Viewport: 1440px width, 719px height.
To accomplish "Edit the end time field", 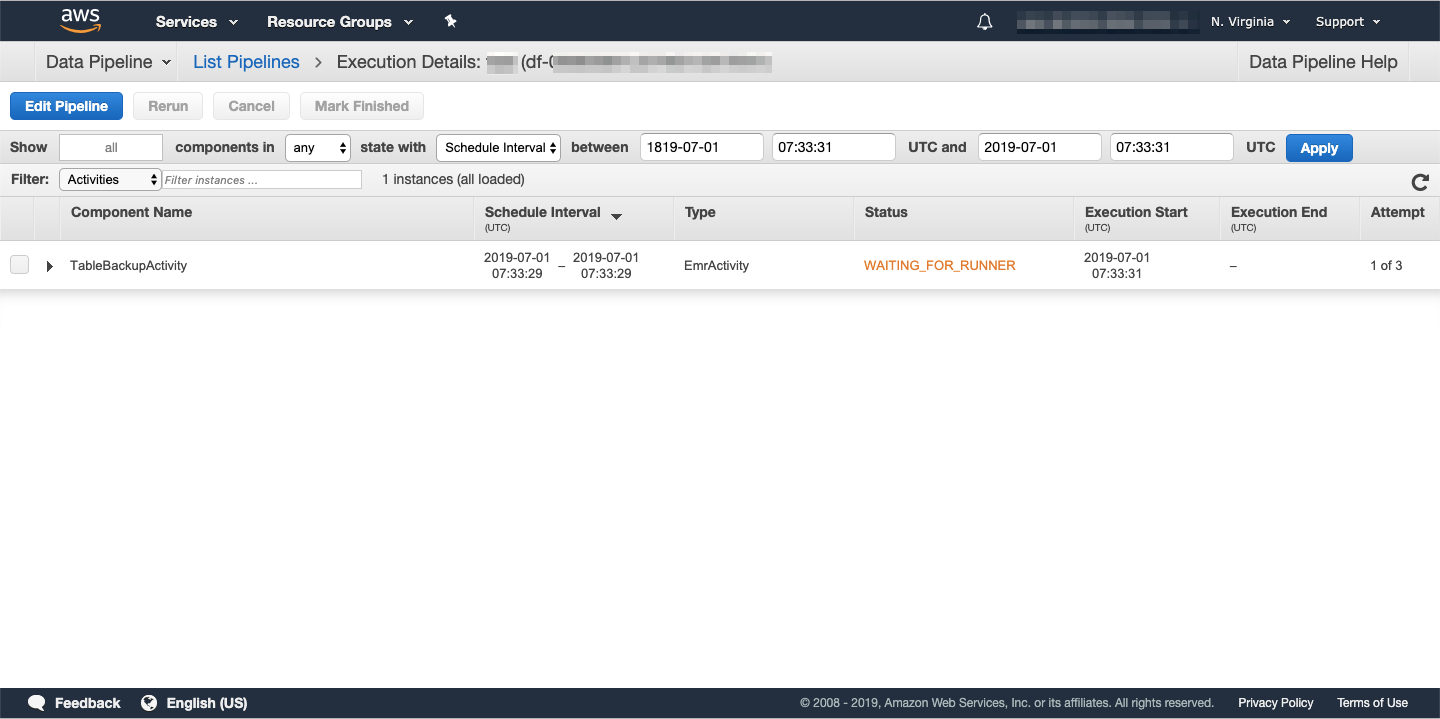I will click(1172, 147).
